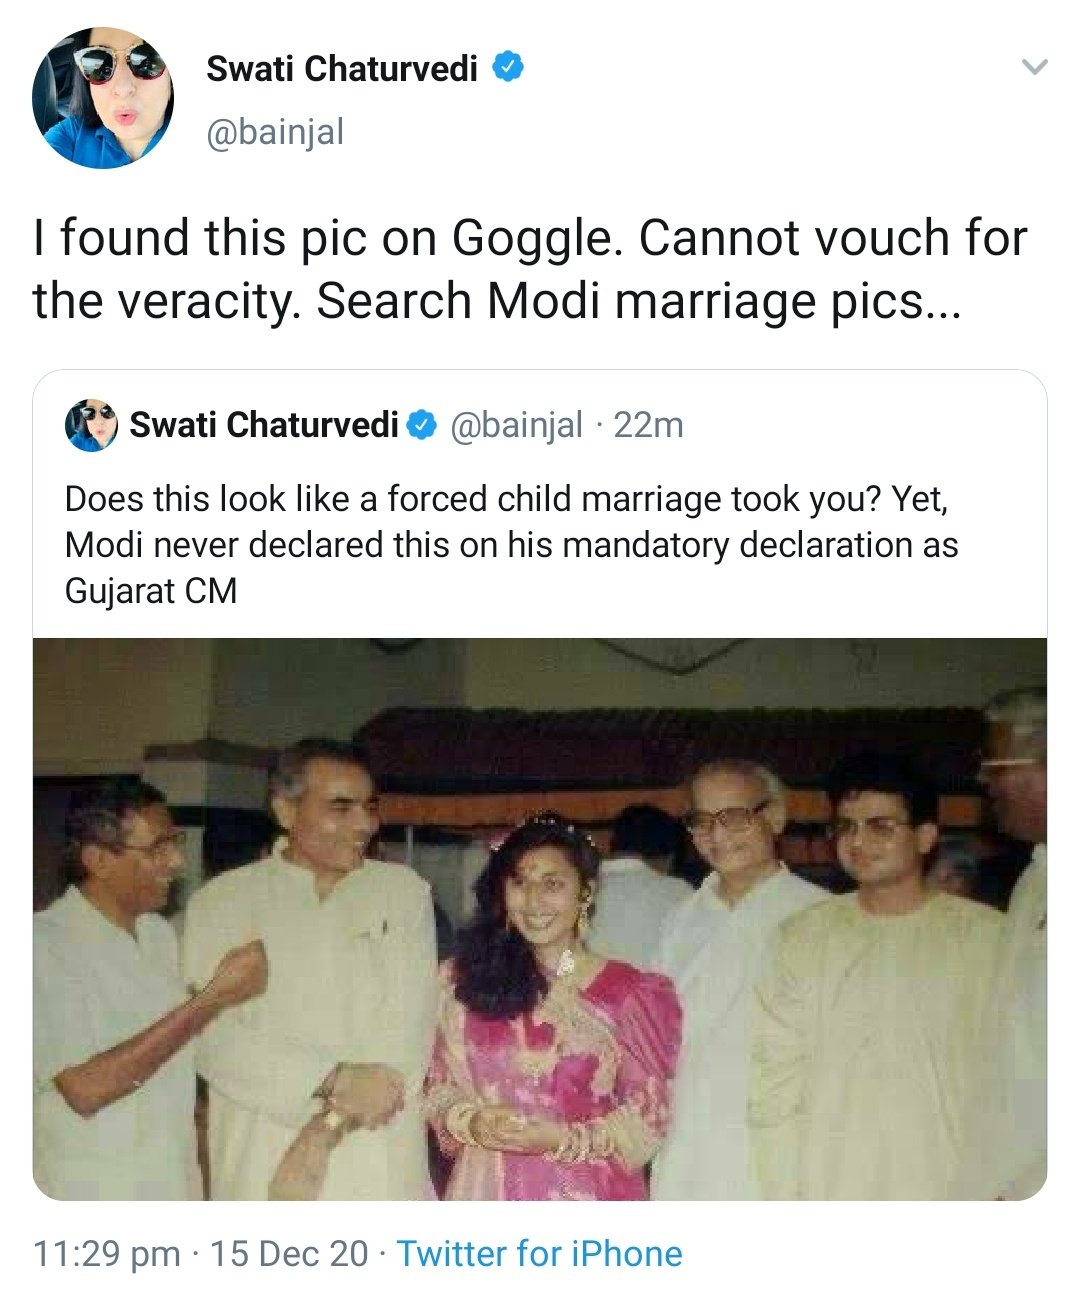The width and height of the screenshot is (1080, 1305).
Task: Click the 'Gujarat CM' text in quoted tweet
Action: pyautogui.click(x=151, y=591)
